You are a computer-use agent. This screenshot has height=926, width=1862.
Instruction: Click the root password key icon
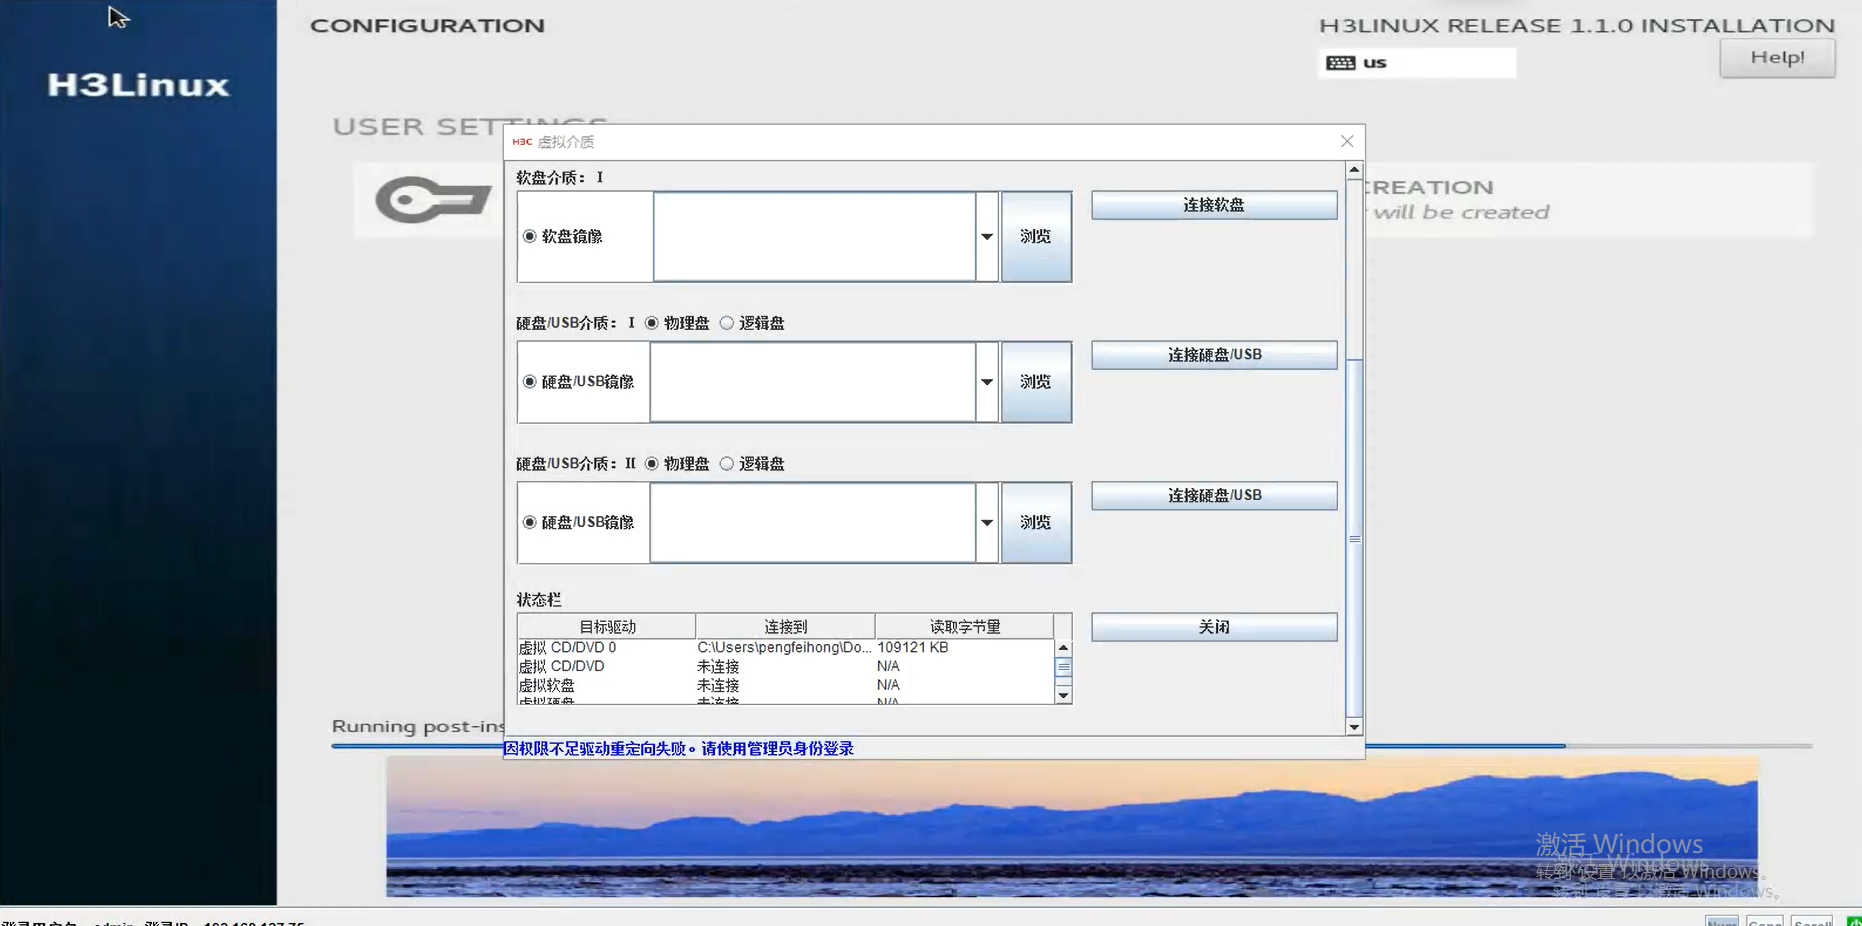(432, 200)
